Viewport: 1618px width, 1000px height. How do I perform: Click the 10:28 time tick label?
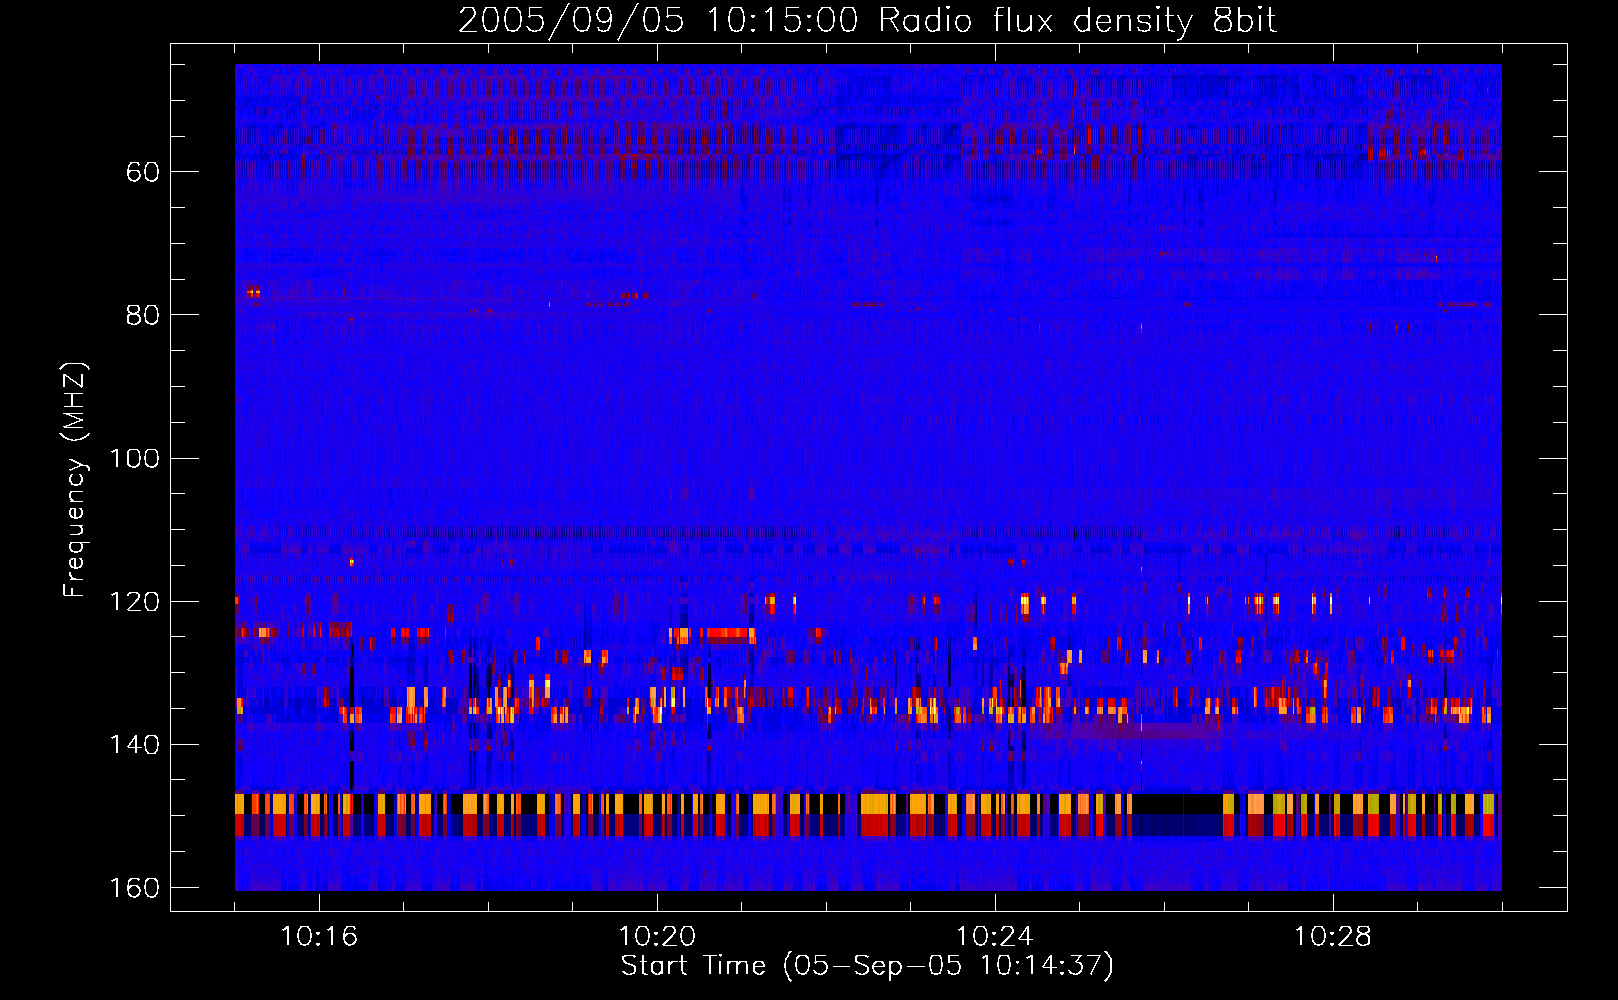(x=1333, y=937)
